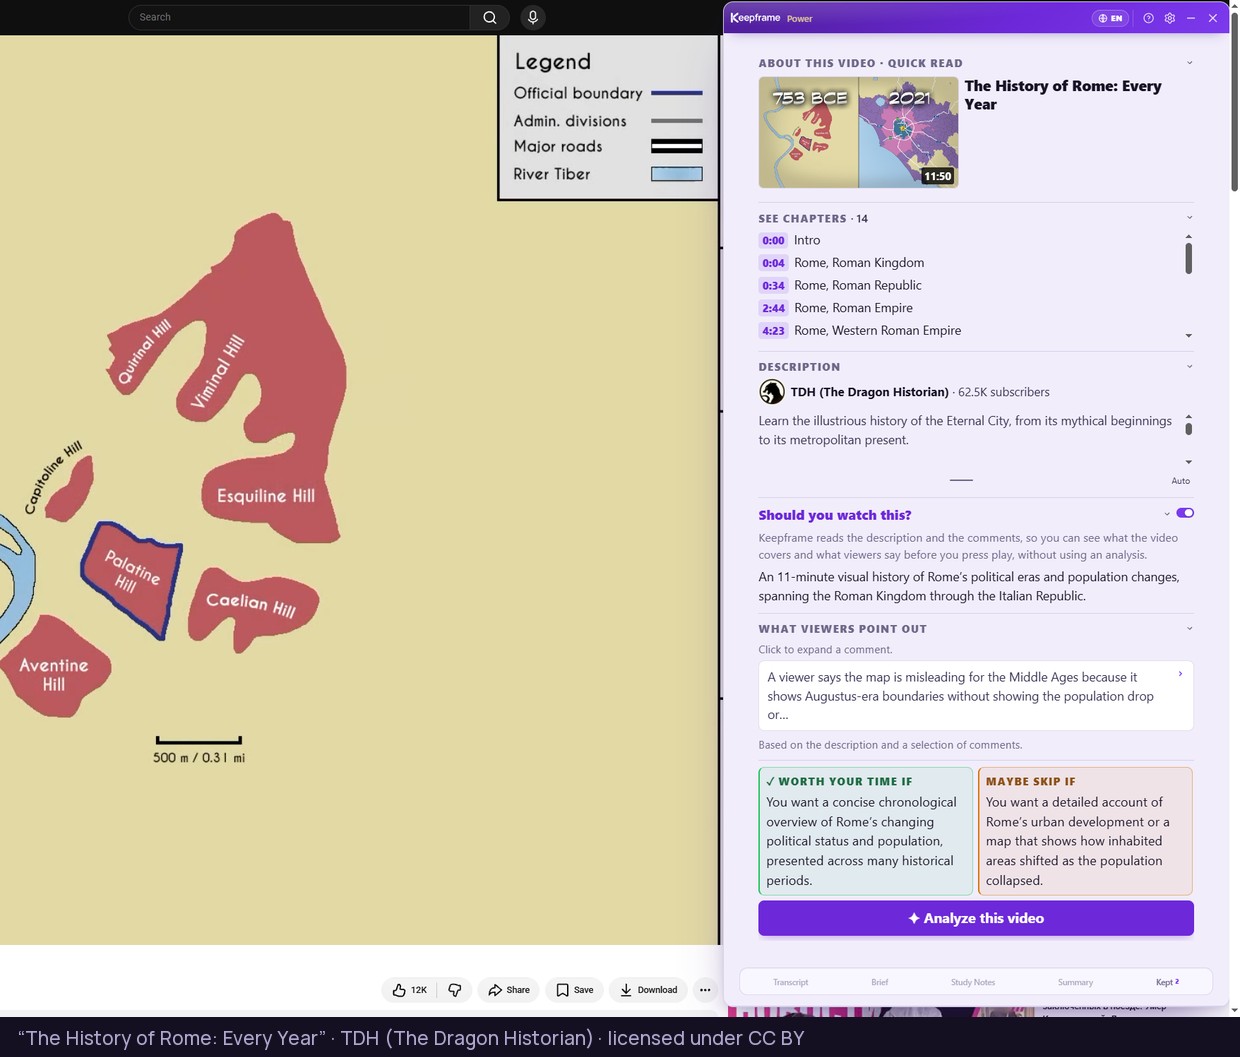The height and width of the screenshot is (1057, 1240).
Task: Save the video to a playlist
Action: coord(574,990)
